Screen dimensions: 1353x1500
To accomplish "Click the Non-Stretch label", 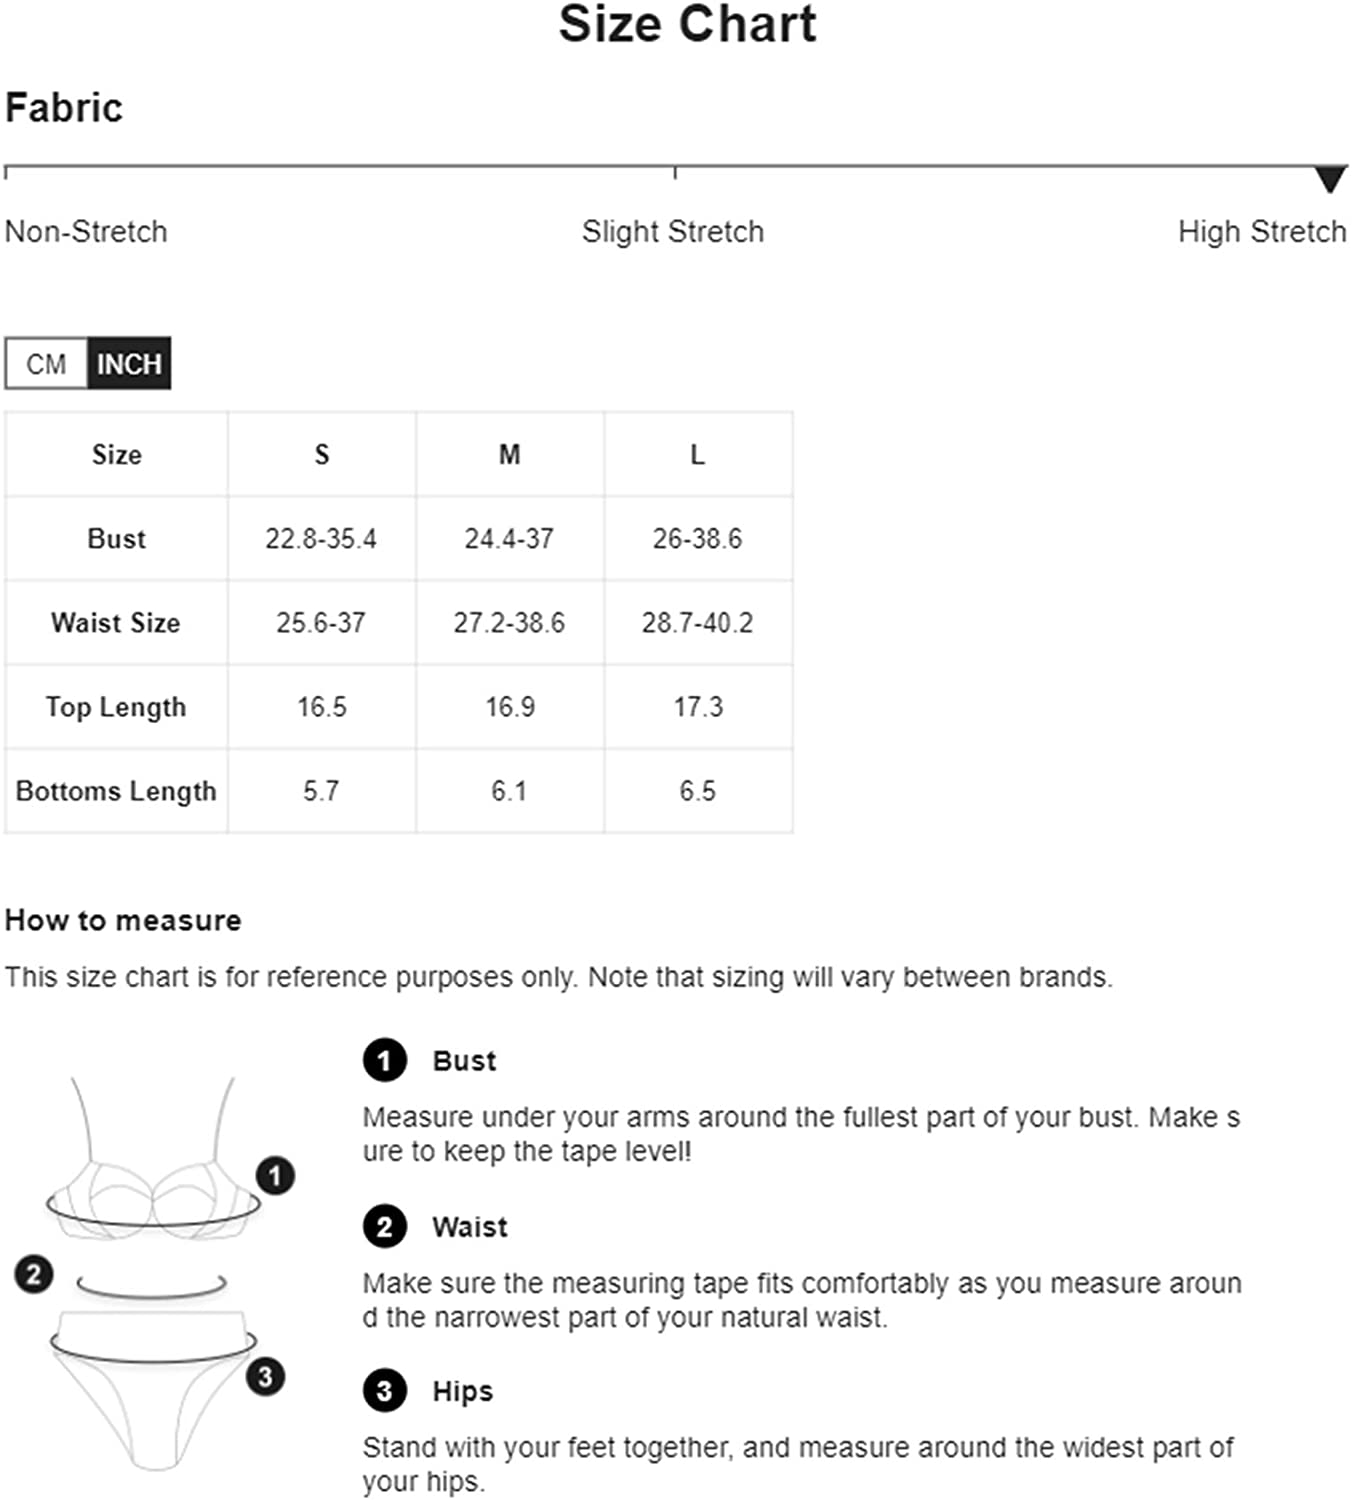I will tap(86, 232).
